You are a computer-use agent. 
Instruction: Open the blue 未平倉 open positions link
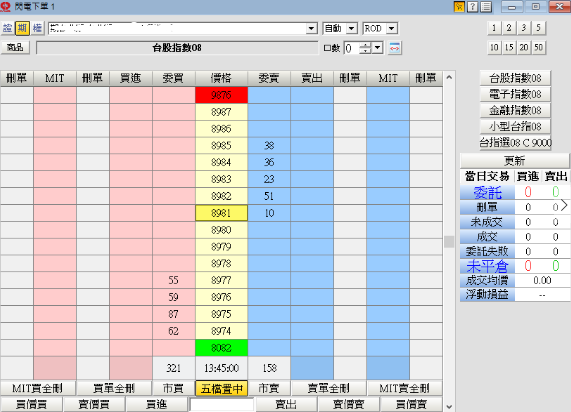(x=487, y=266)
